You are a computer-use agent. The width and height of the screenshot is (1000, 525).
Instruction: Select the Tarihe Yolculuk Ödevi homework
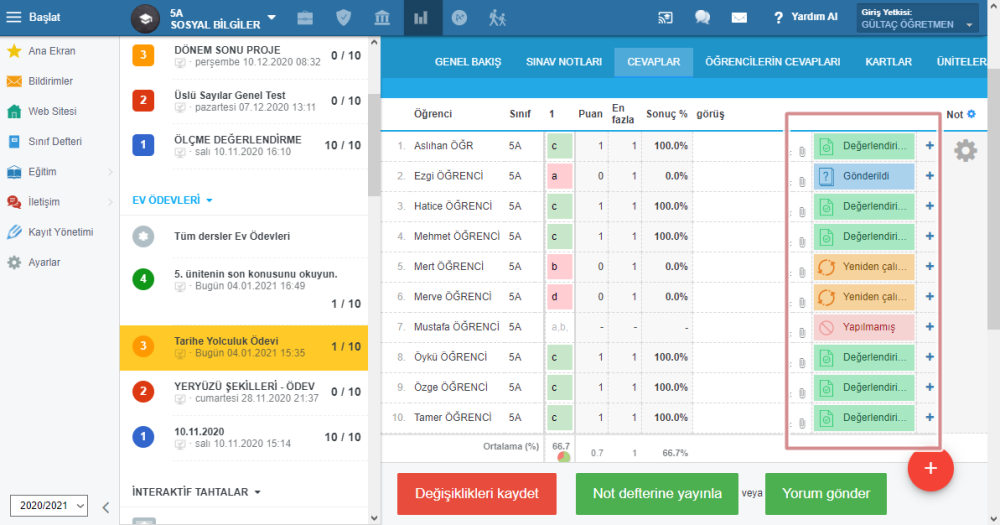pyautogui.click(x=244, y=347)
